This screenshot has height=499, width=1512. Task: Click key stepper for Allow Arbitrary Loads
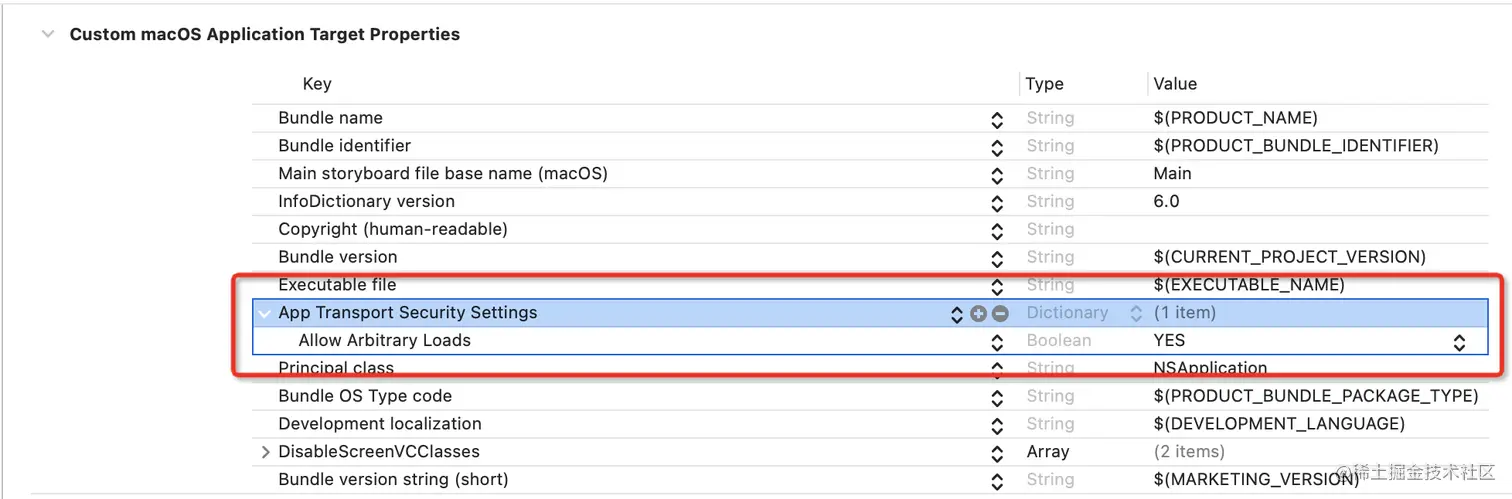point(997,342)
